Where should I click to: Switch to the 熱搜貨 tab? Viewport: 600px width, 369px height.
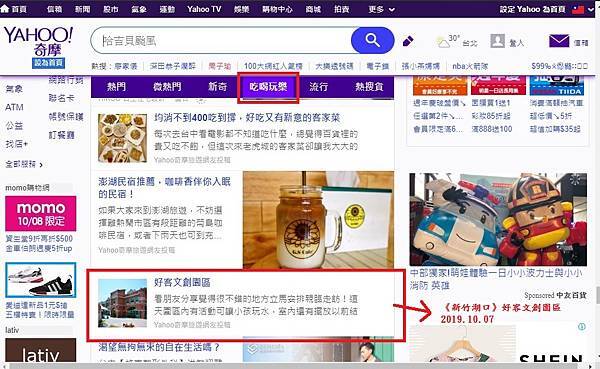point(369,87)
